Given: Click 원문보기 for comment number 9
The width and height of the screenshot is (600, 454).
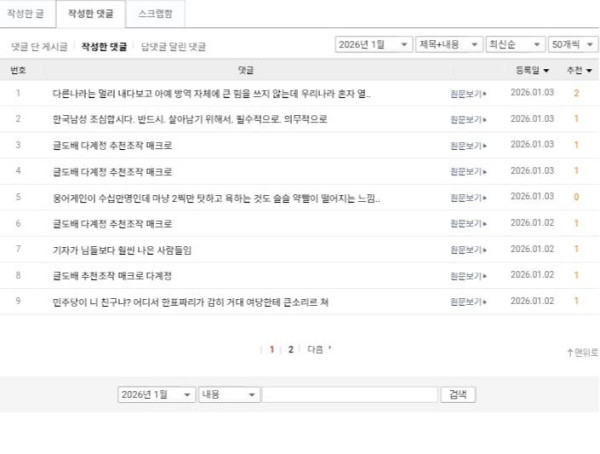Looking at the screenshot, I should pos(470,301).
